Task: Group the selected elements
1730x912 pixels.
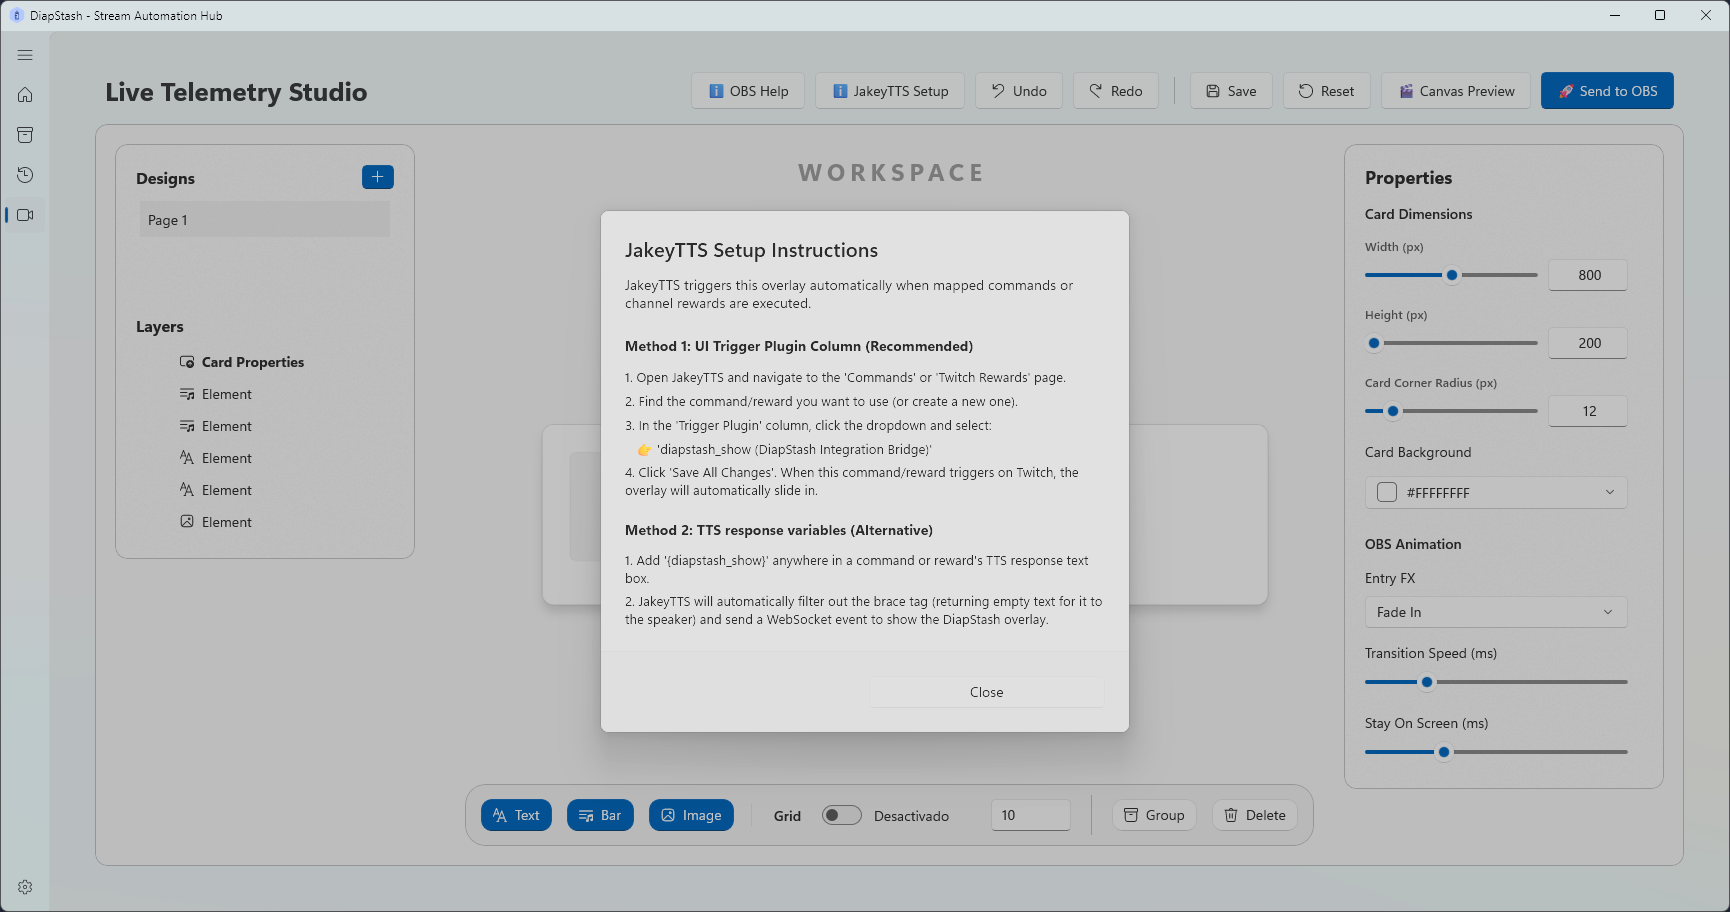Action: [1154, 815]
